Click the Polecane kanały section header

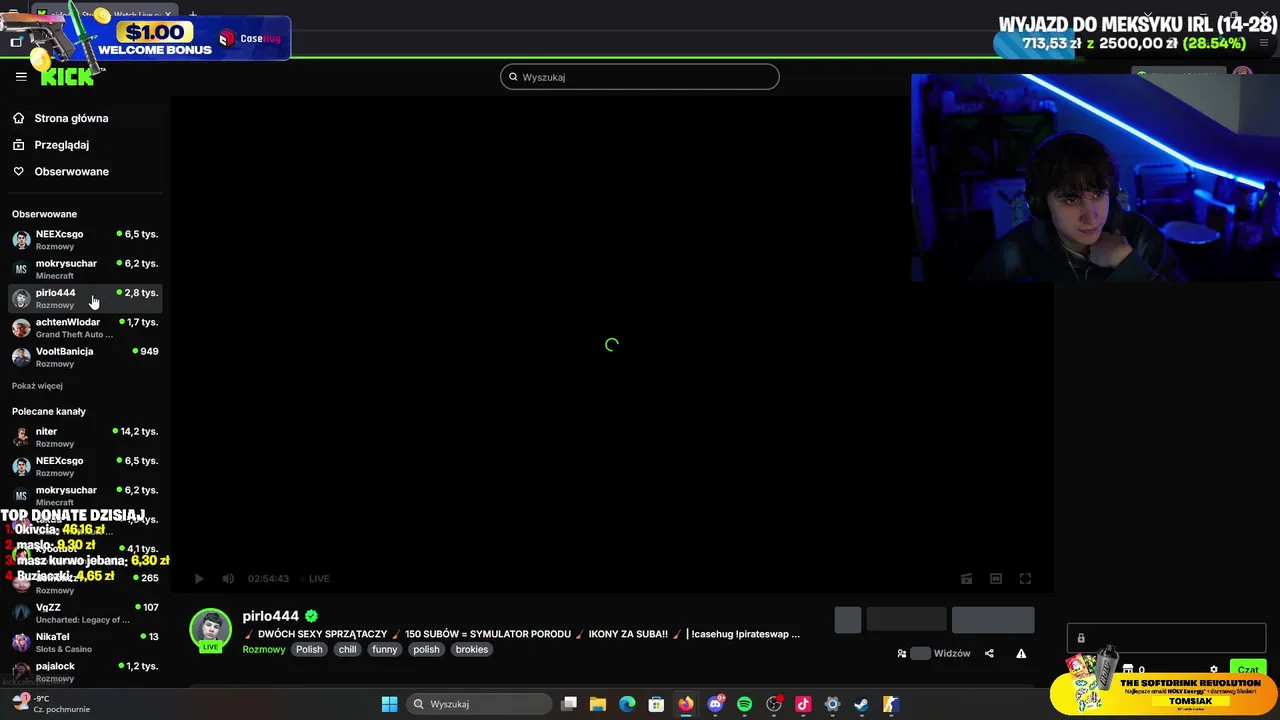coord(49,412)
